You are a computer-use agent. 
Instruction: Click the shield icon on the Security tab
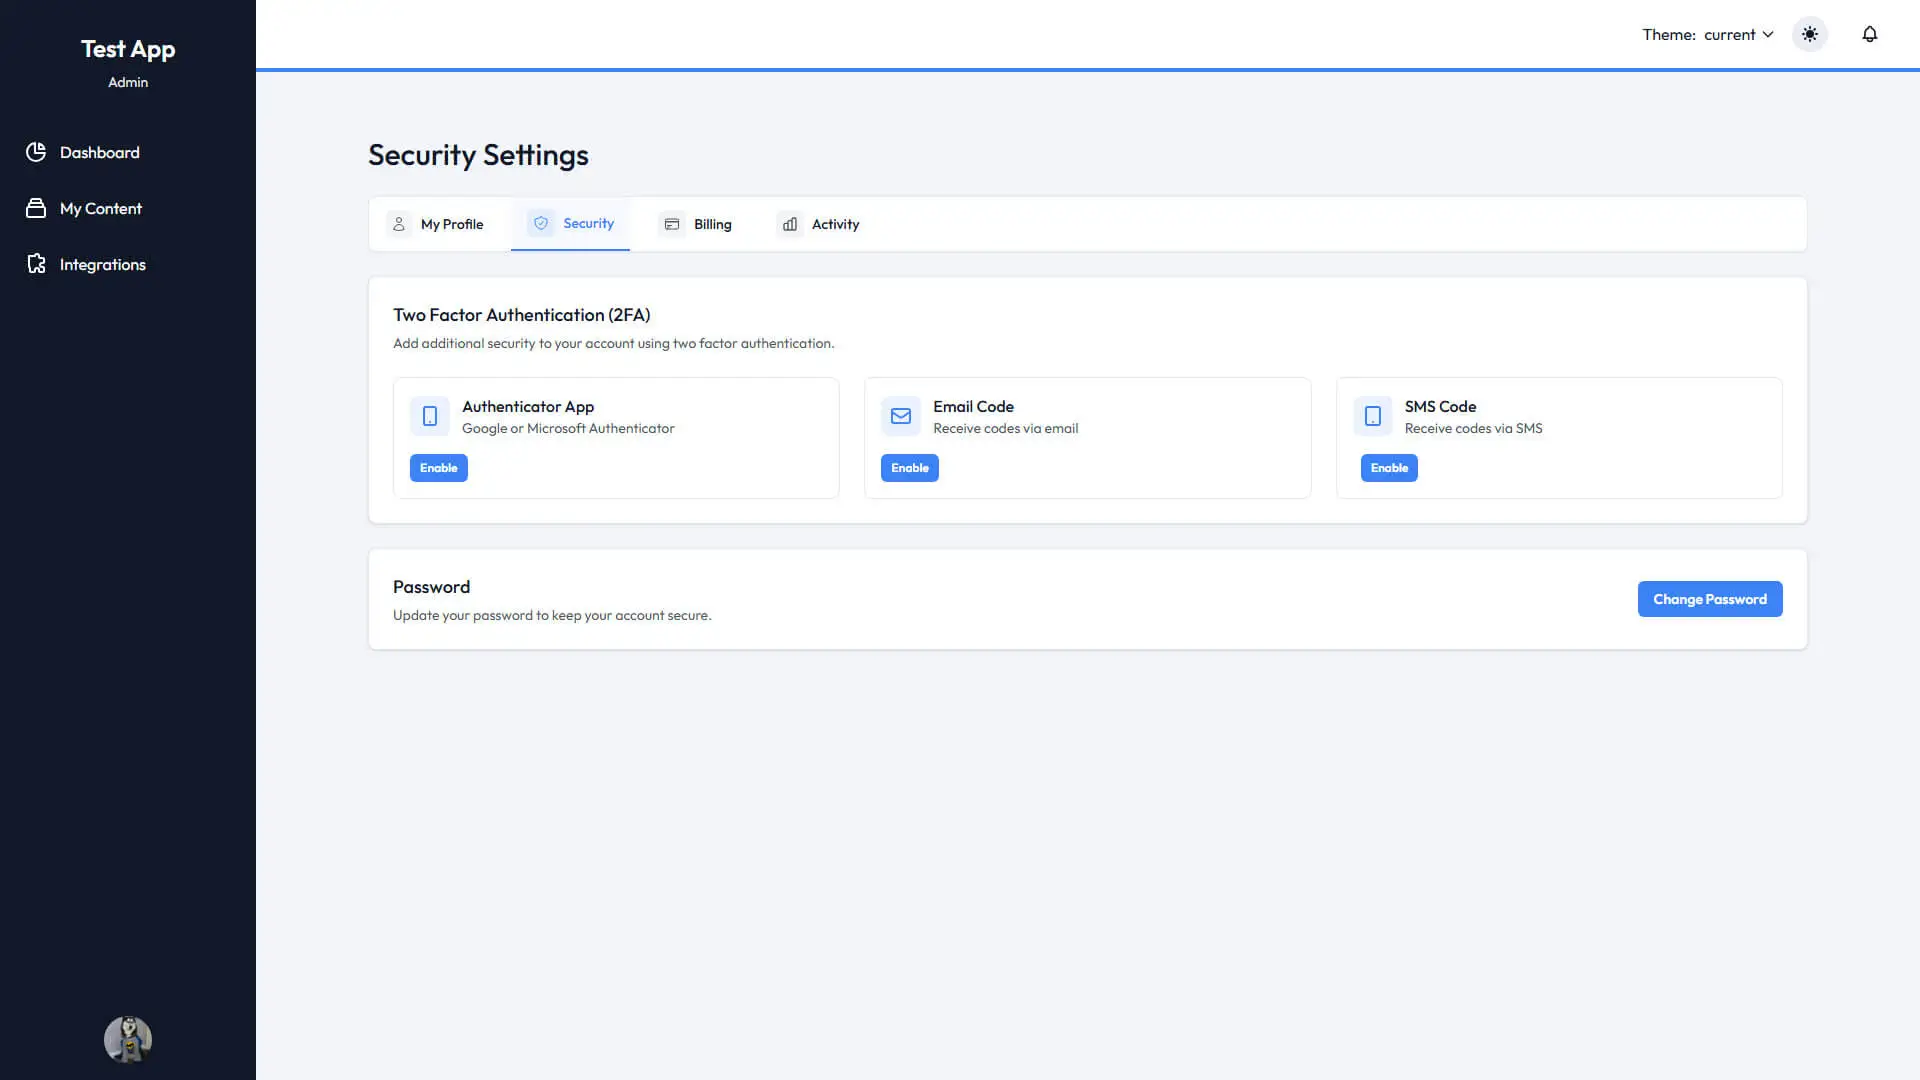(x=540, y=224)
